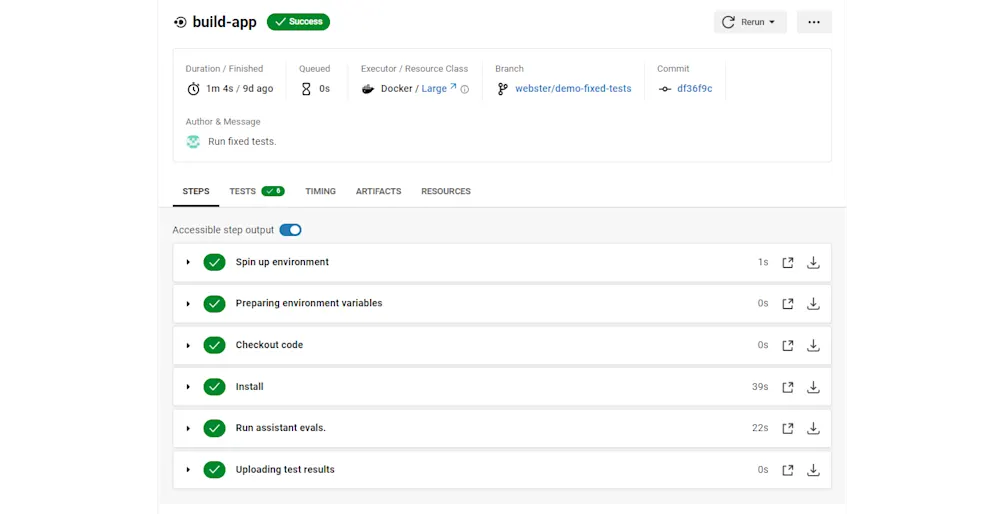Click the Spin up environment success checkmark
1003x514 pixels.
214,262
